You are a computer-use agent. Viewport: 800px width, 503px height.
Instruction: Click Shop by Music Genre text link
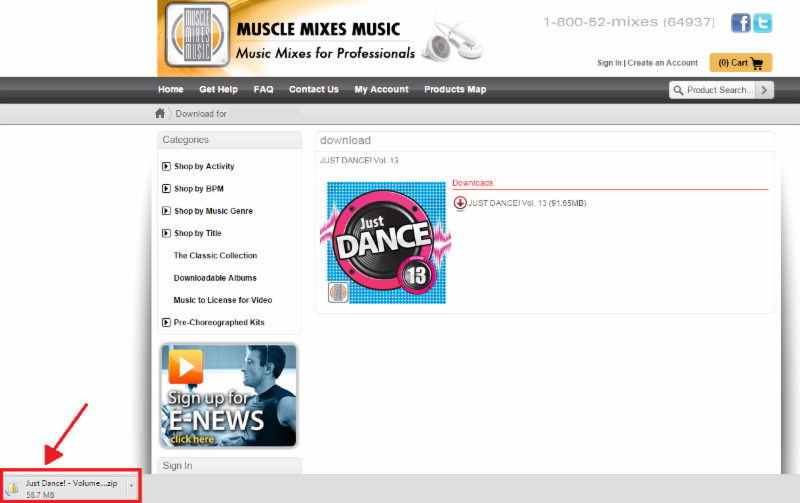click(x=213, y=211)
